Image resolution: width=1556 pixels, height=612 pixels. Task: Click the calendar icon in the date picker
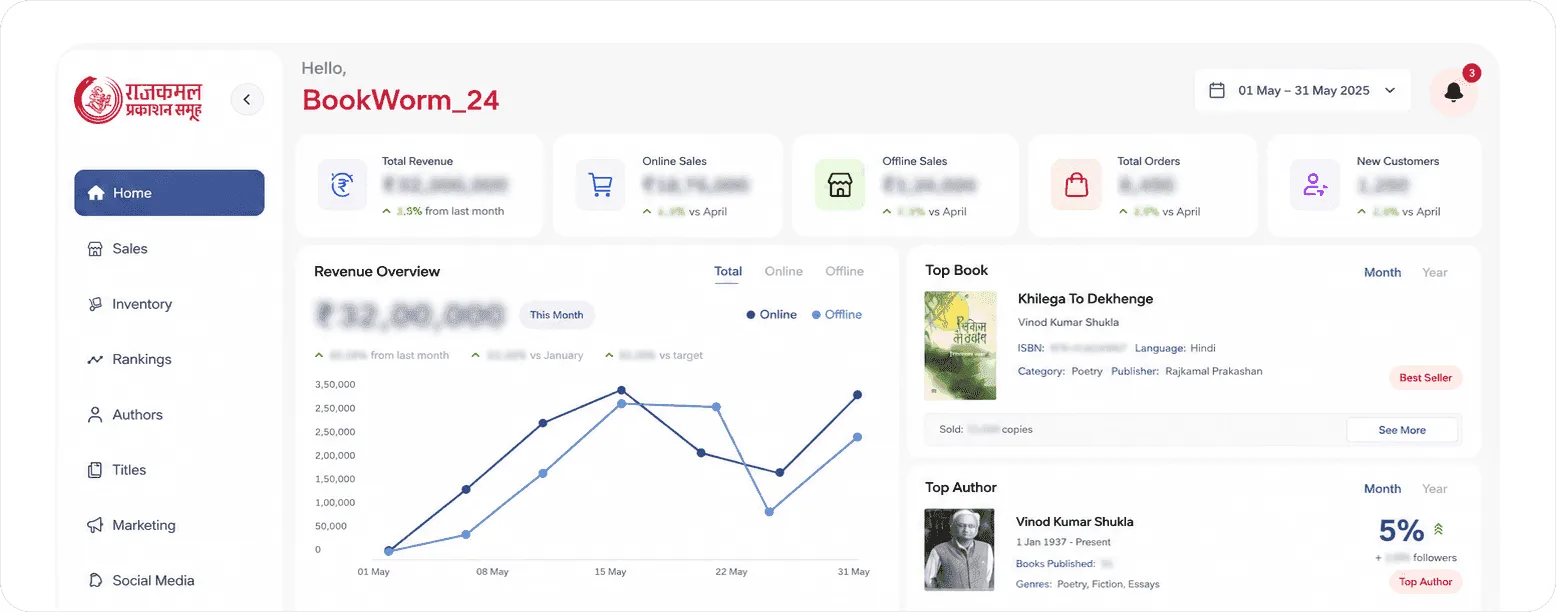click(x=1217, y=90)
